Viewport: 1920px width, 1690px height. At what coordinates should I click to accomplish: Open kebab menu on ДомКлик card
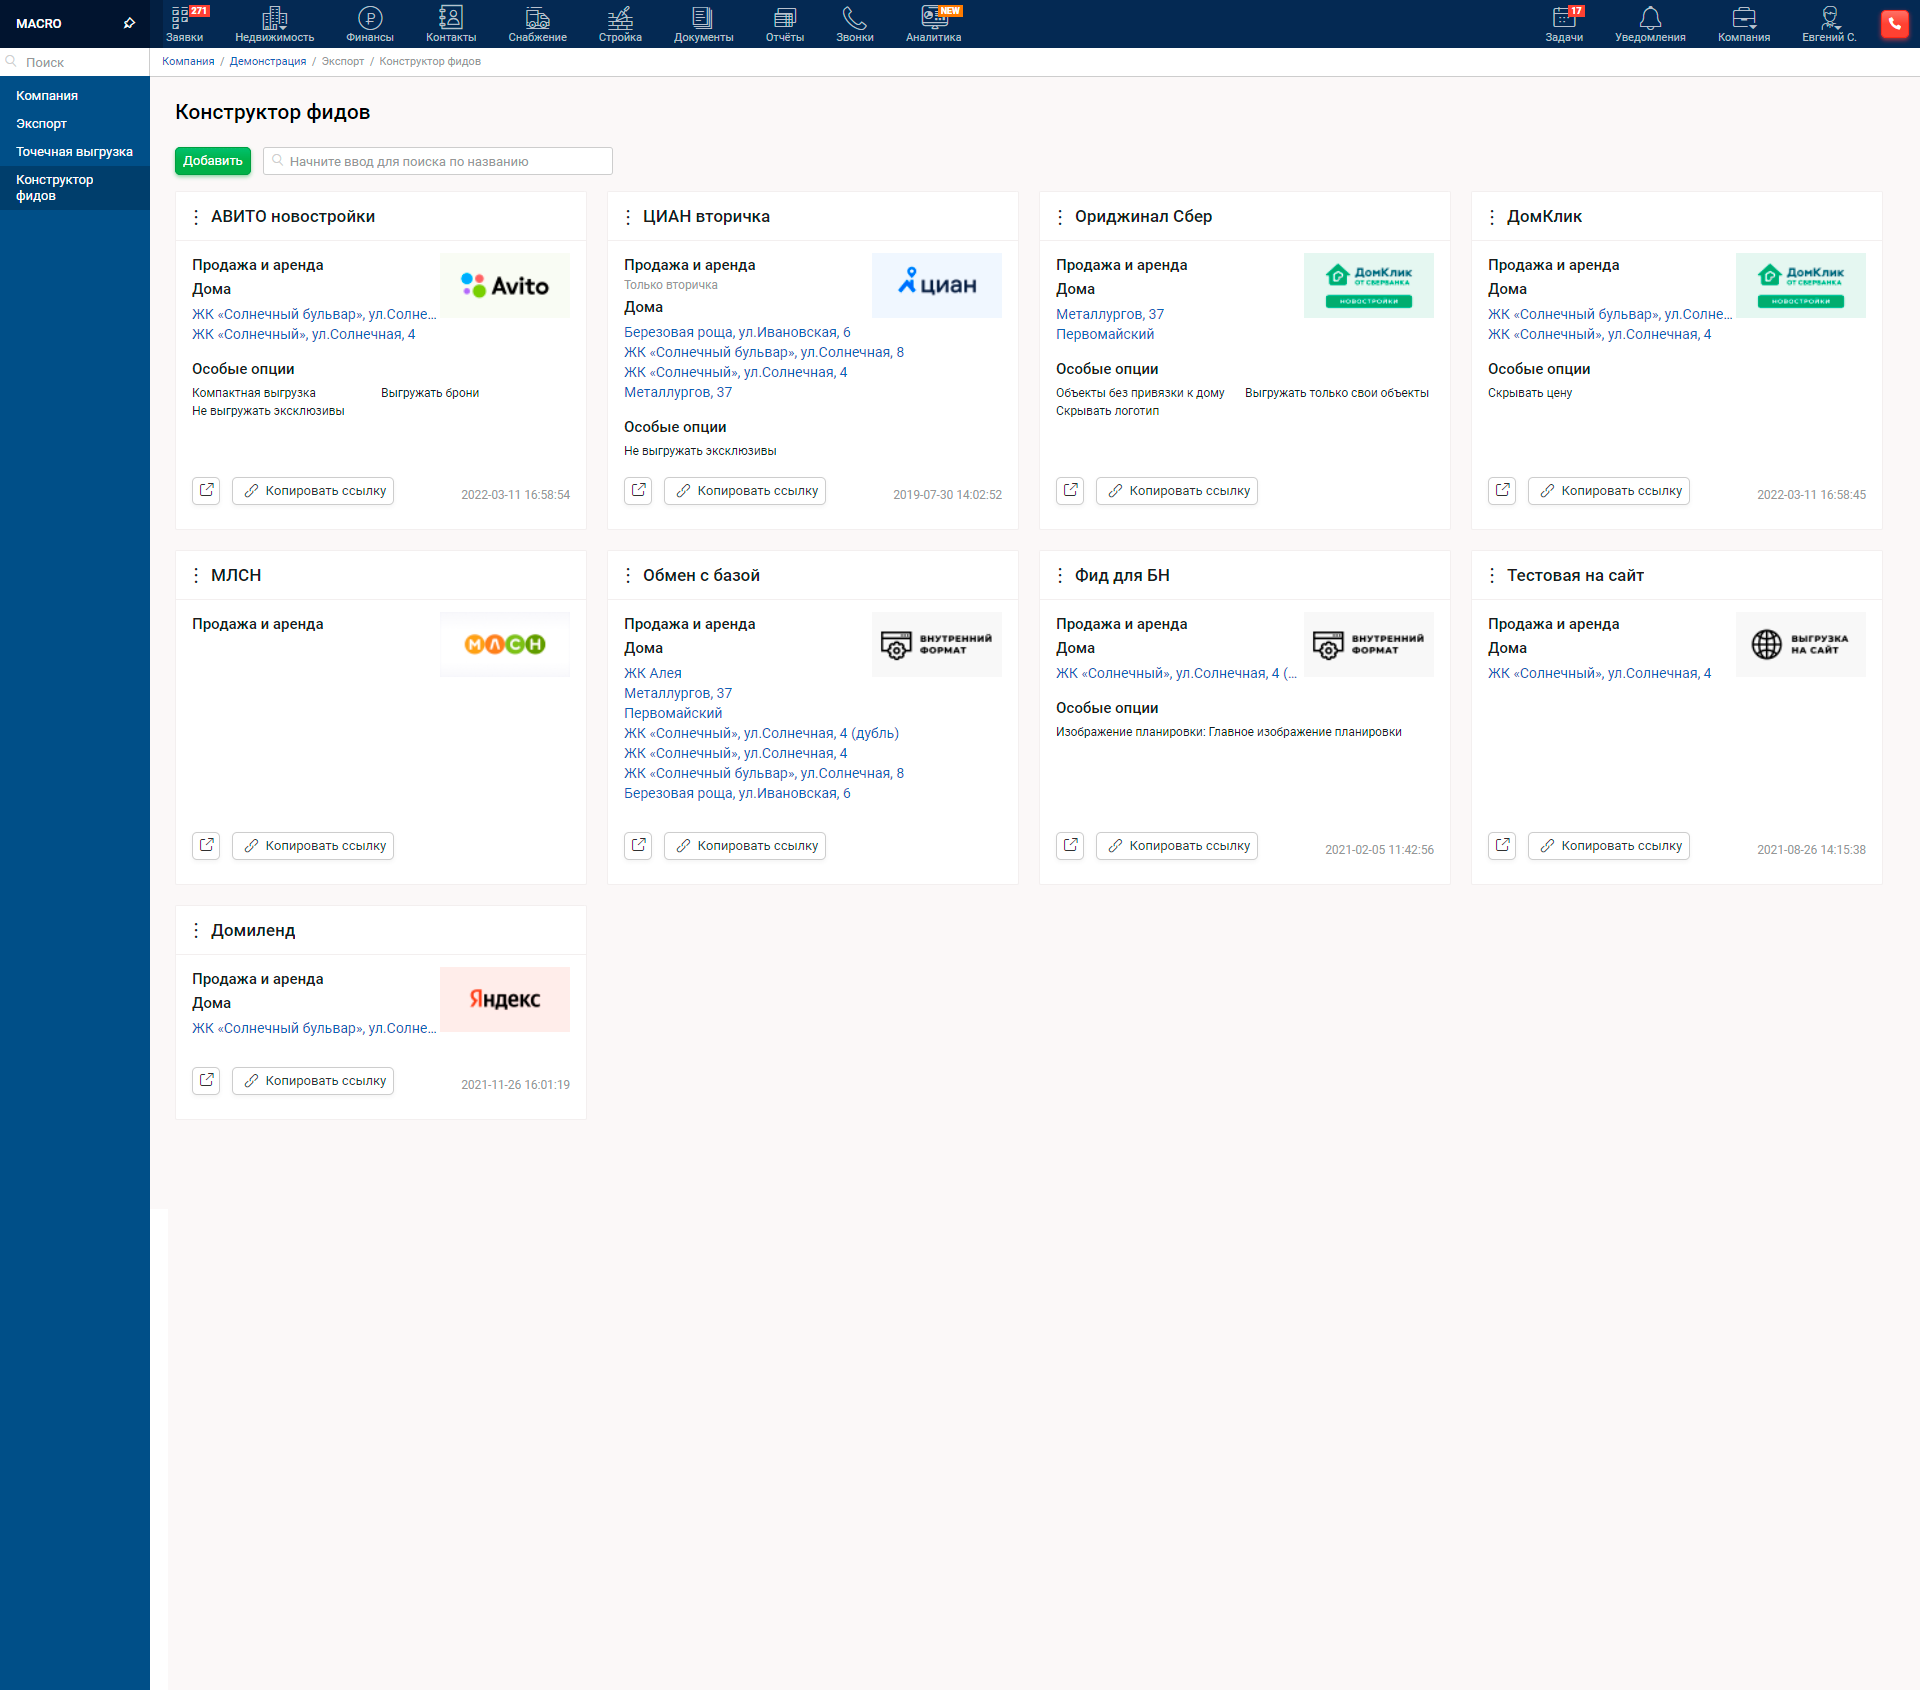1493,216
